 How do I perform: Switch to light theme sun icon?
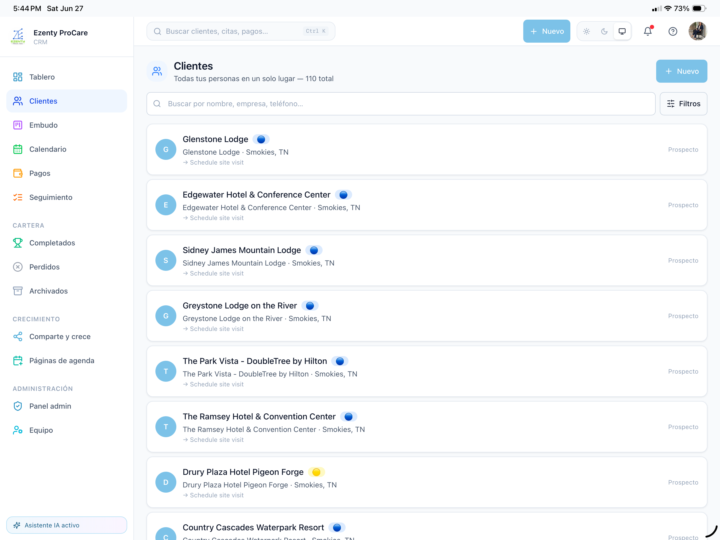586,31
